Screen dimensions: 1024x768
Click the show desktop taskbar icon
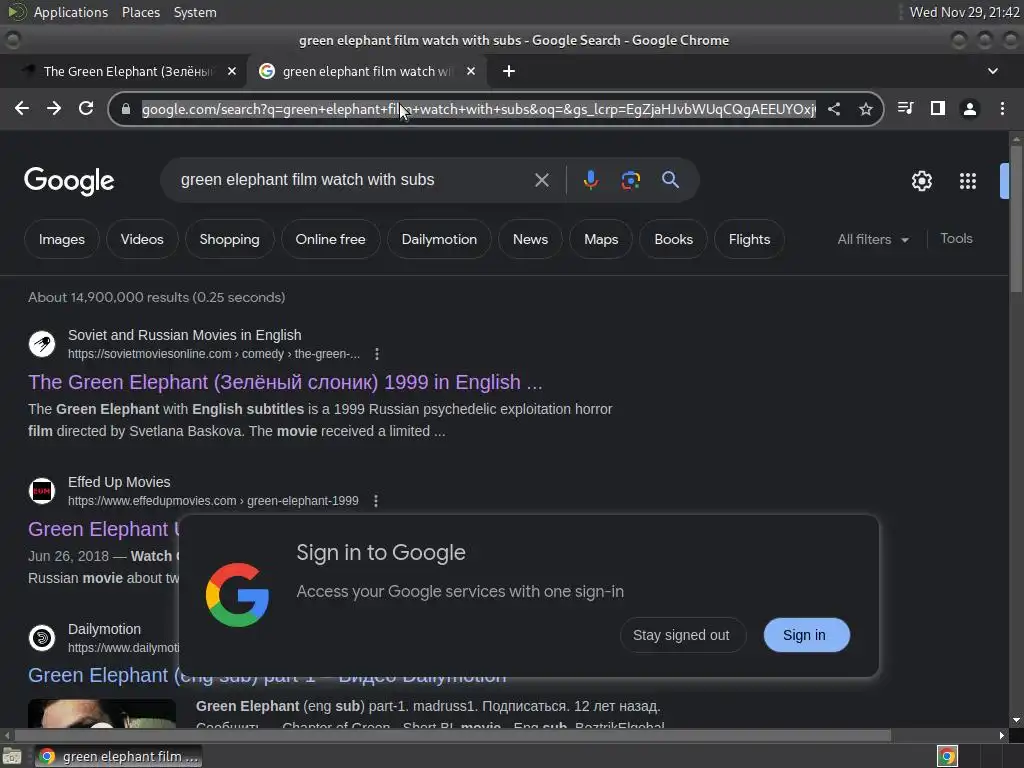pyautogui.click(x=12, y=756)
